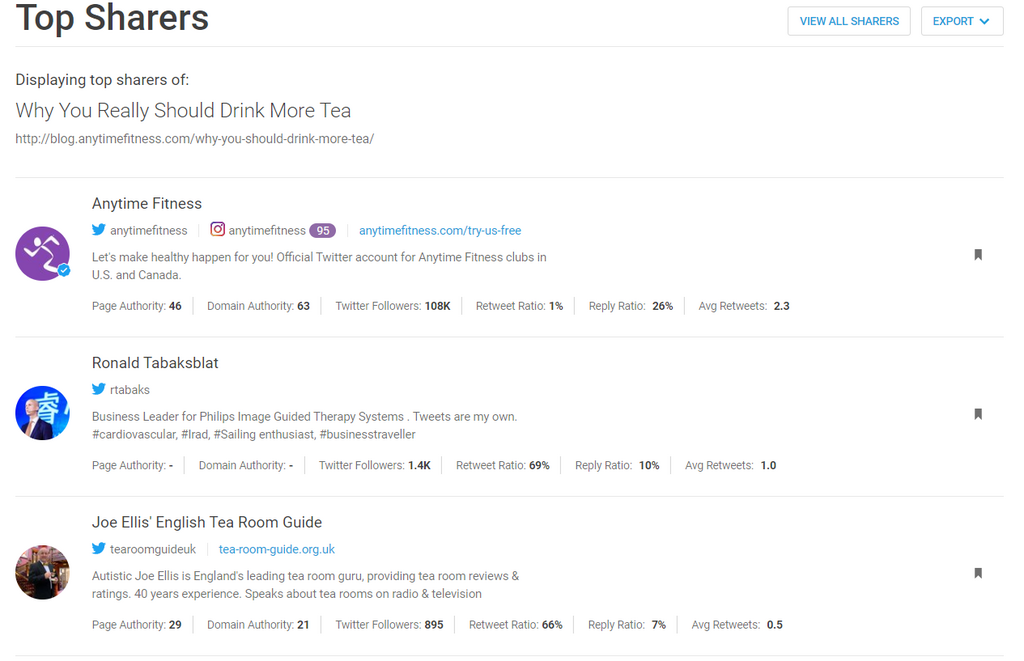
Task: Click the Twitter icon beside tearoomguideuk
Action: tap(99, 549)
